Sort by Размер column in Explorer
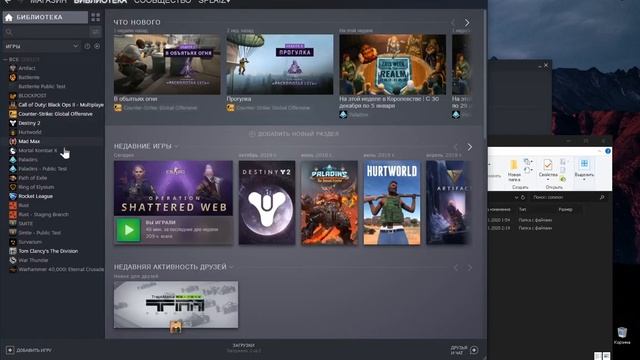This screenshot has width=640, height=360. (x=565, y=209)
